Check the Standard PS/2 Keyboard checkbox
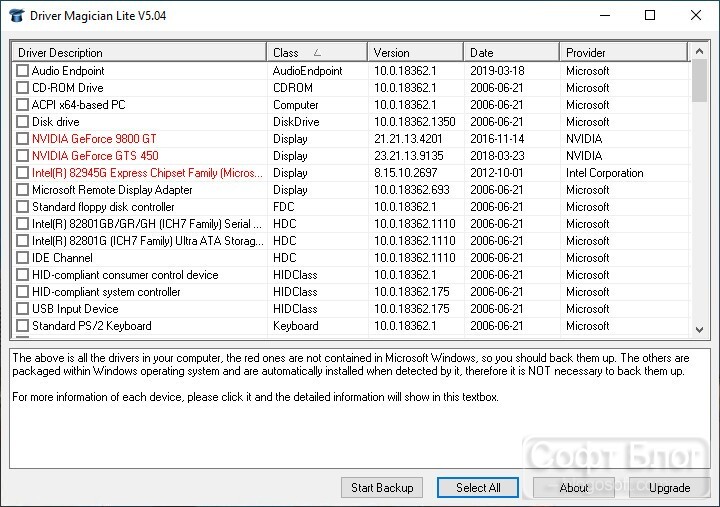 [22, 326]
